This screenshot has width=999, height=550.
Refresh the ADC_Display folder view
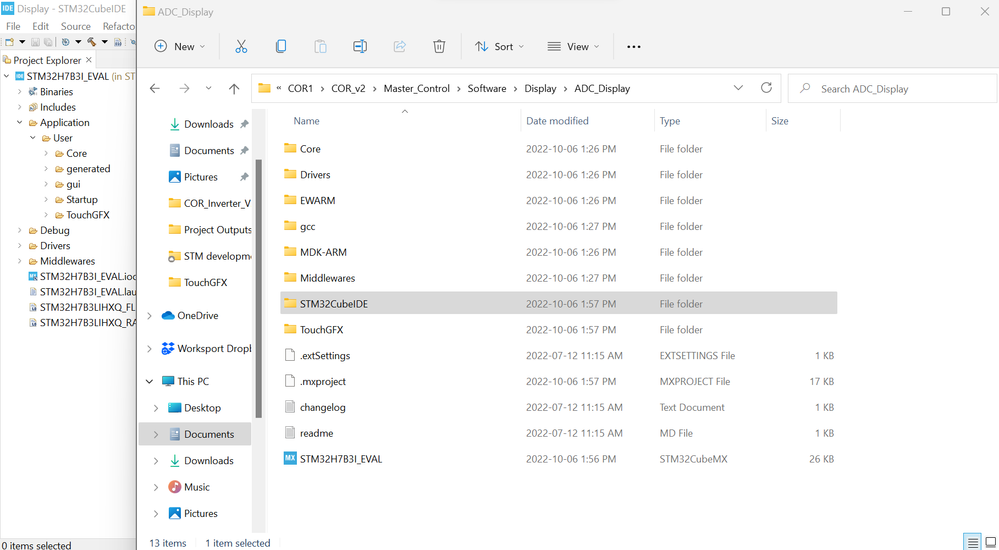766,88
